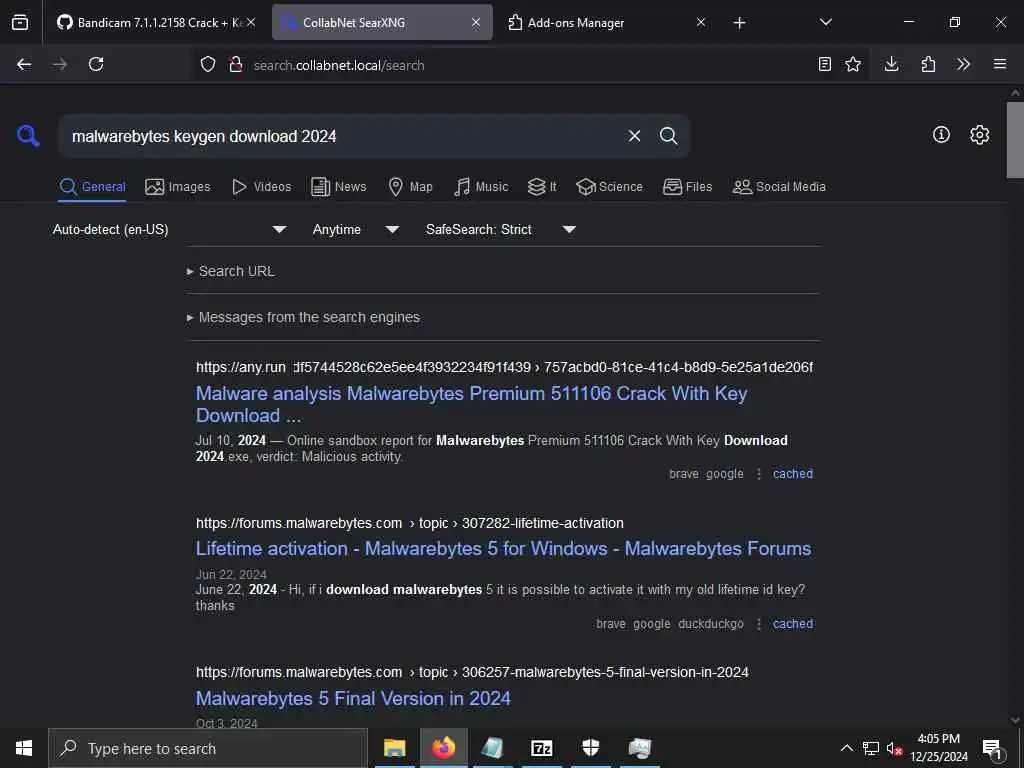Toggle reader view icon

[x=825, y=64]
